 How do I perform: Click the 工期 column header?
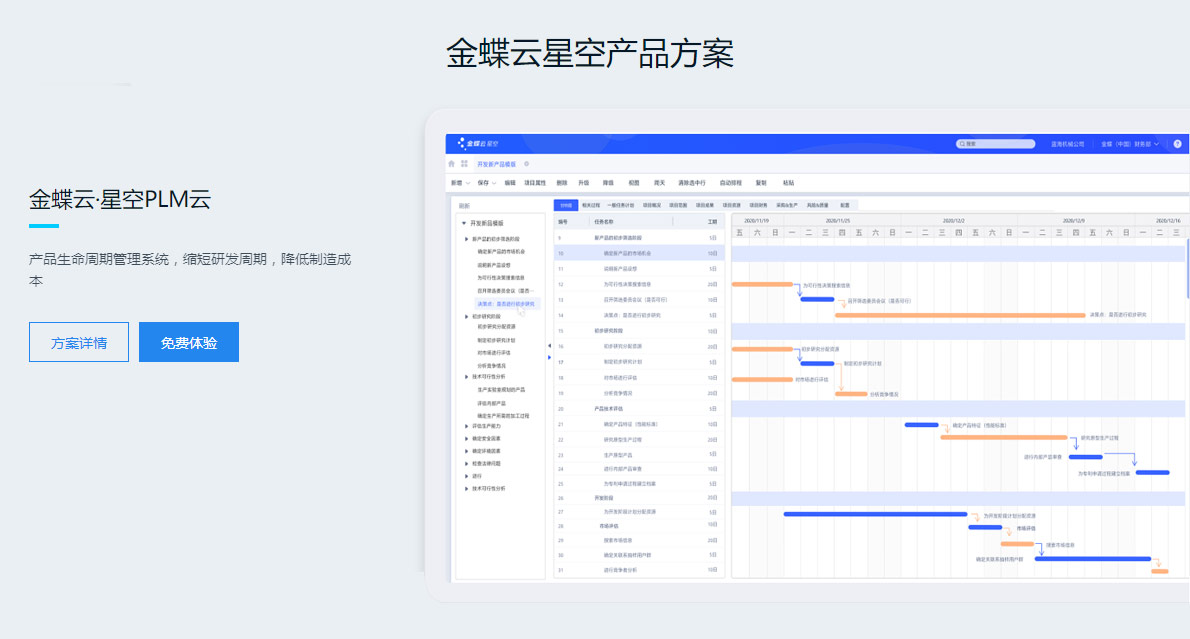tap(712, 222)
